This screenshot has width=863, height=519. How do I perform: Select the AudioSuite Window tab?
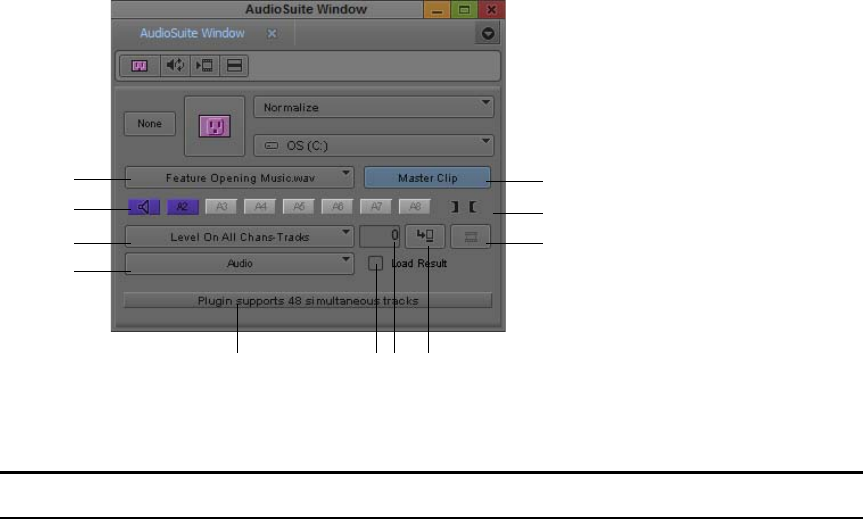(x=192, y=33)
